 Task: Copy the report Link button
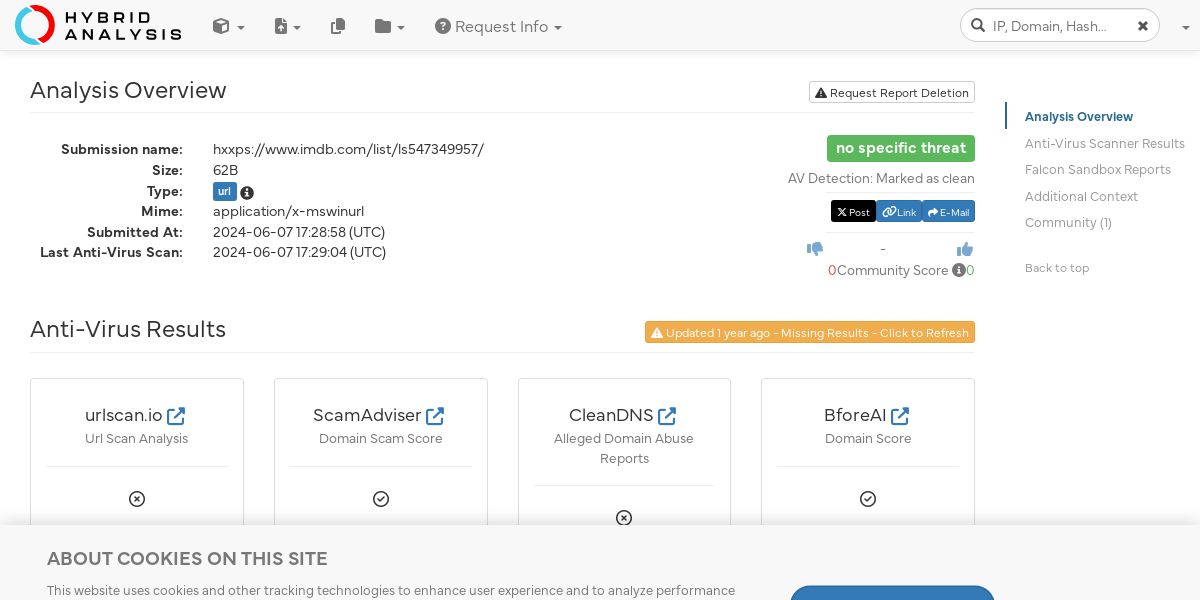click(899, 212)
